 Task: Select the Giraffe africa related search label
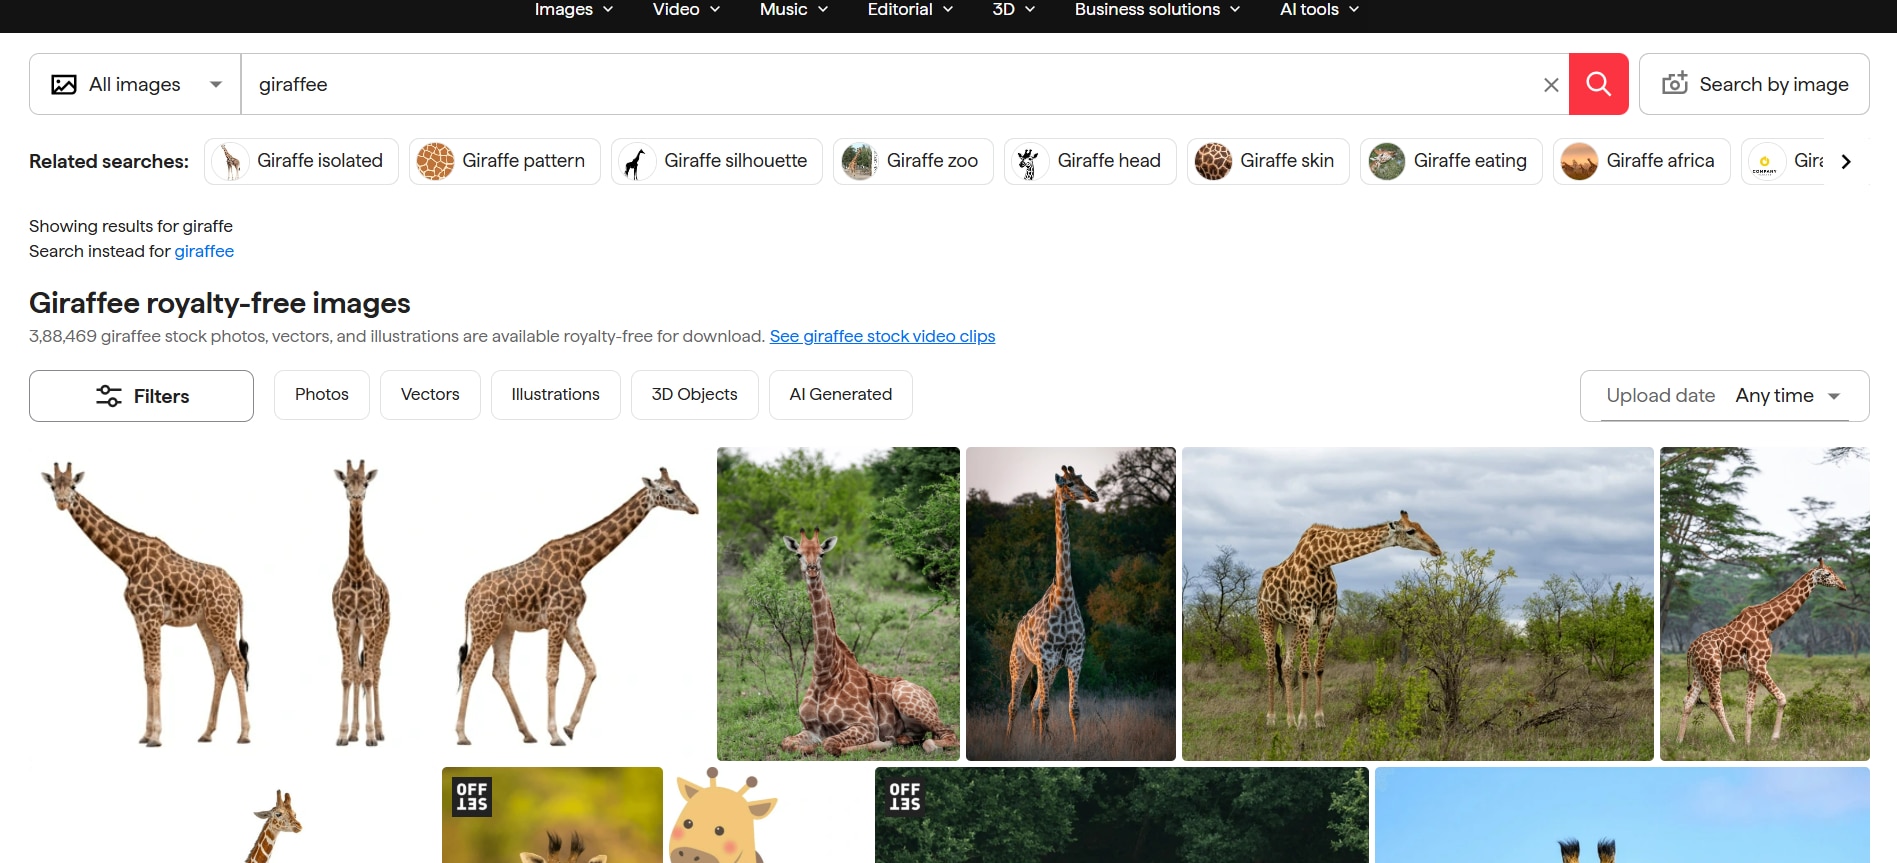pyautogui.click(x=1660, y=161)
